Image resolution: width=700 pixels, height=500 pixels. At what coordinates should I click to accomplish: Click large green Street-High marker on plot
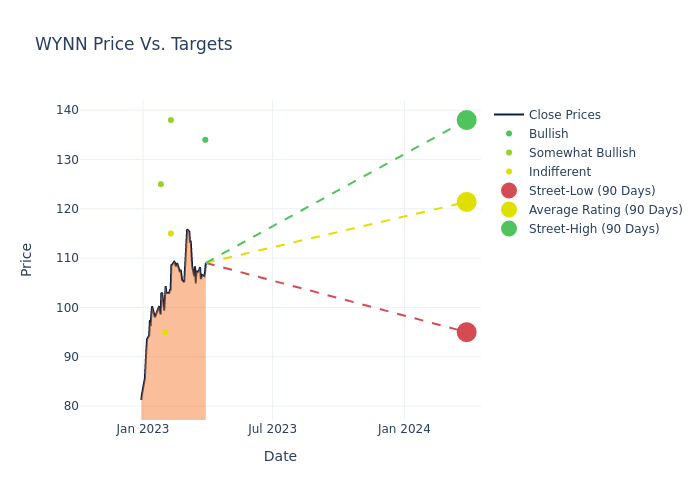pyautogui.click(x=466, y=120)
